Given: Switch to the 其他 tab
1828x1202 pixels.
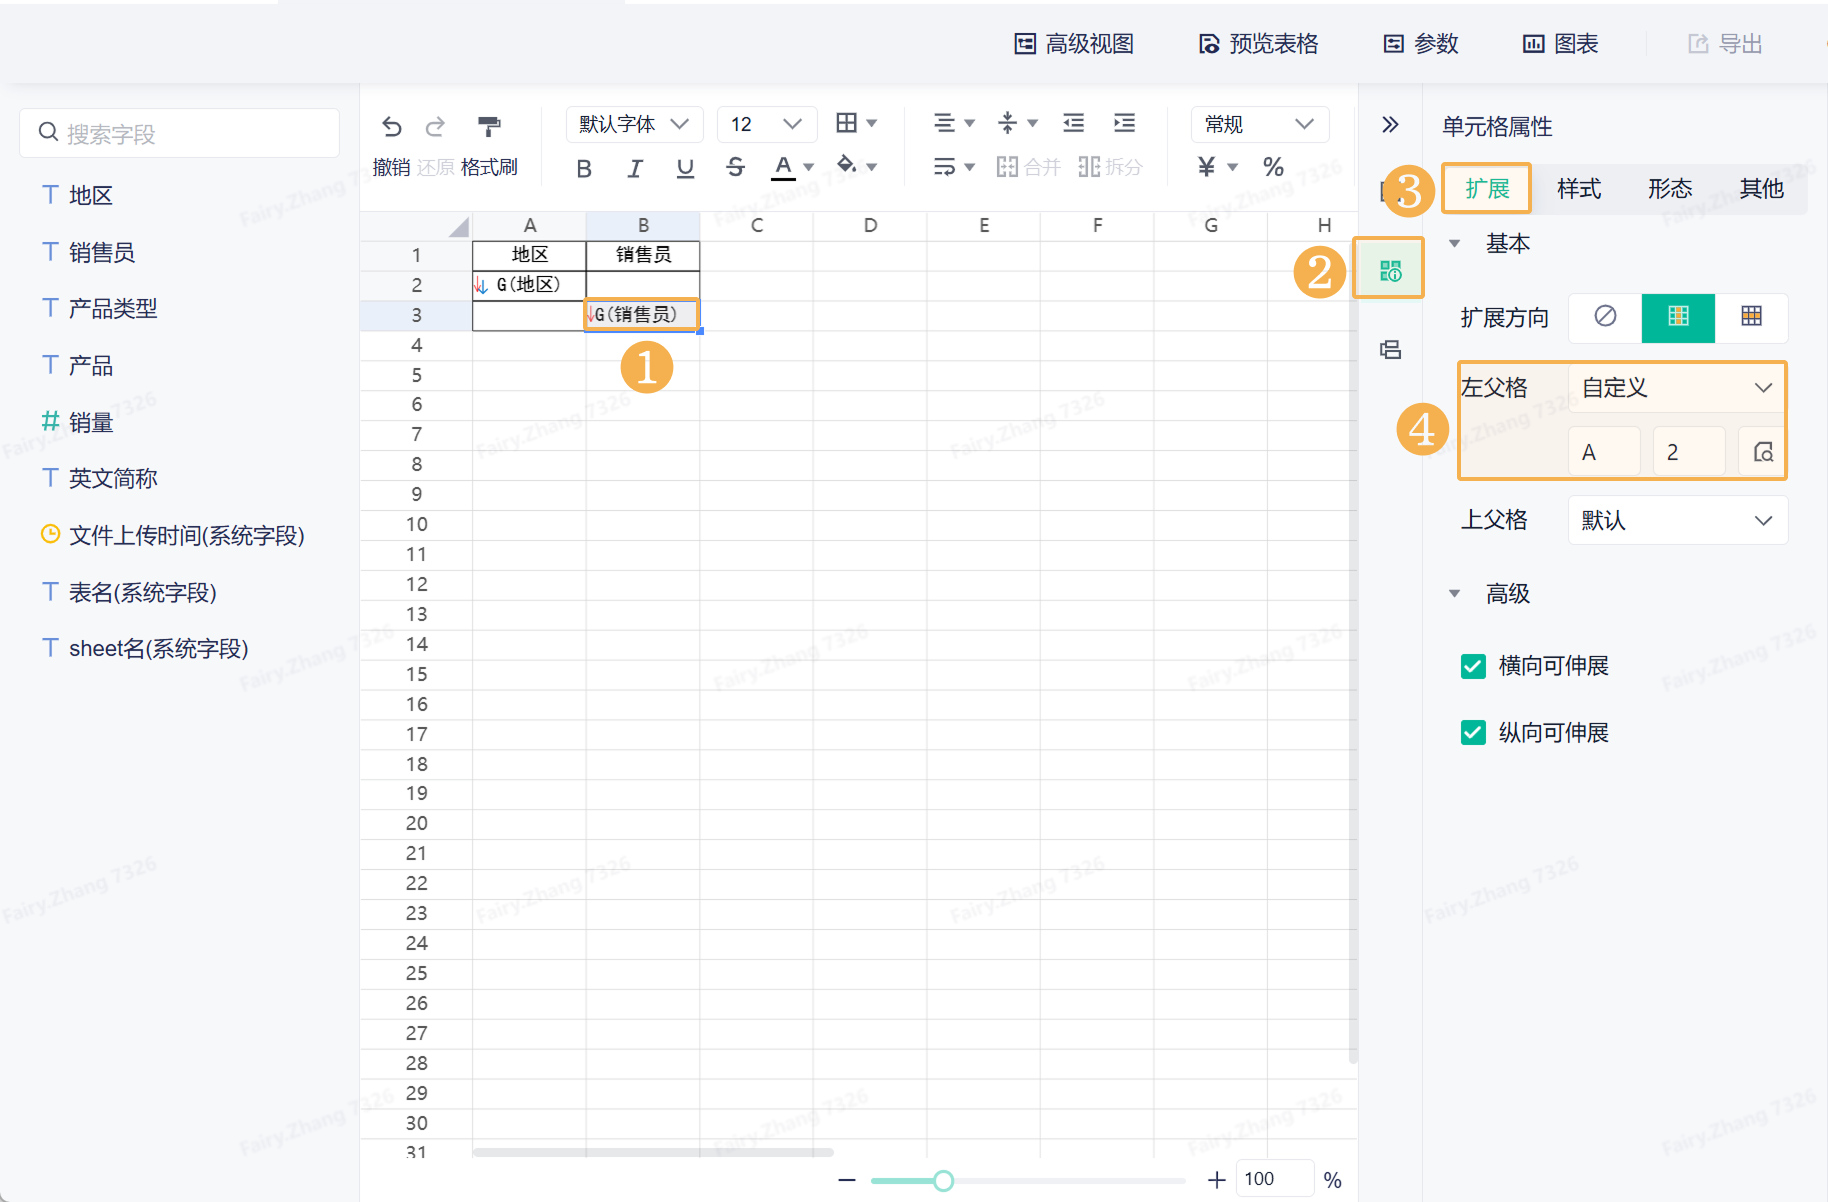Looking at the screenshot, I should click(x=1761, y=188).
